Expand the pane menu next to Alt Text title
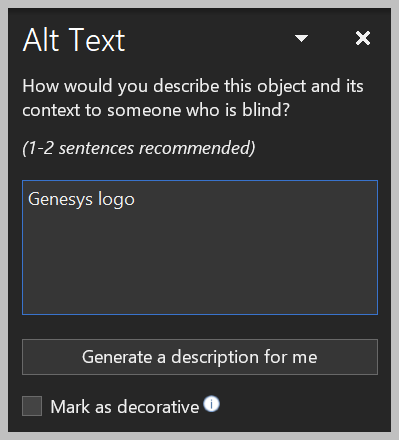 pos(301,38)
